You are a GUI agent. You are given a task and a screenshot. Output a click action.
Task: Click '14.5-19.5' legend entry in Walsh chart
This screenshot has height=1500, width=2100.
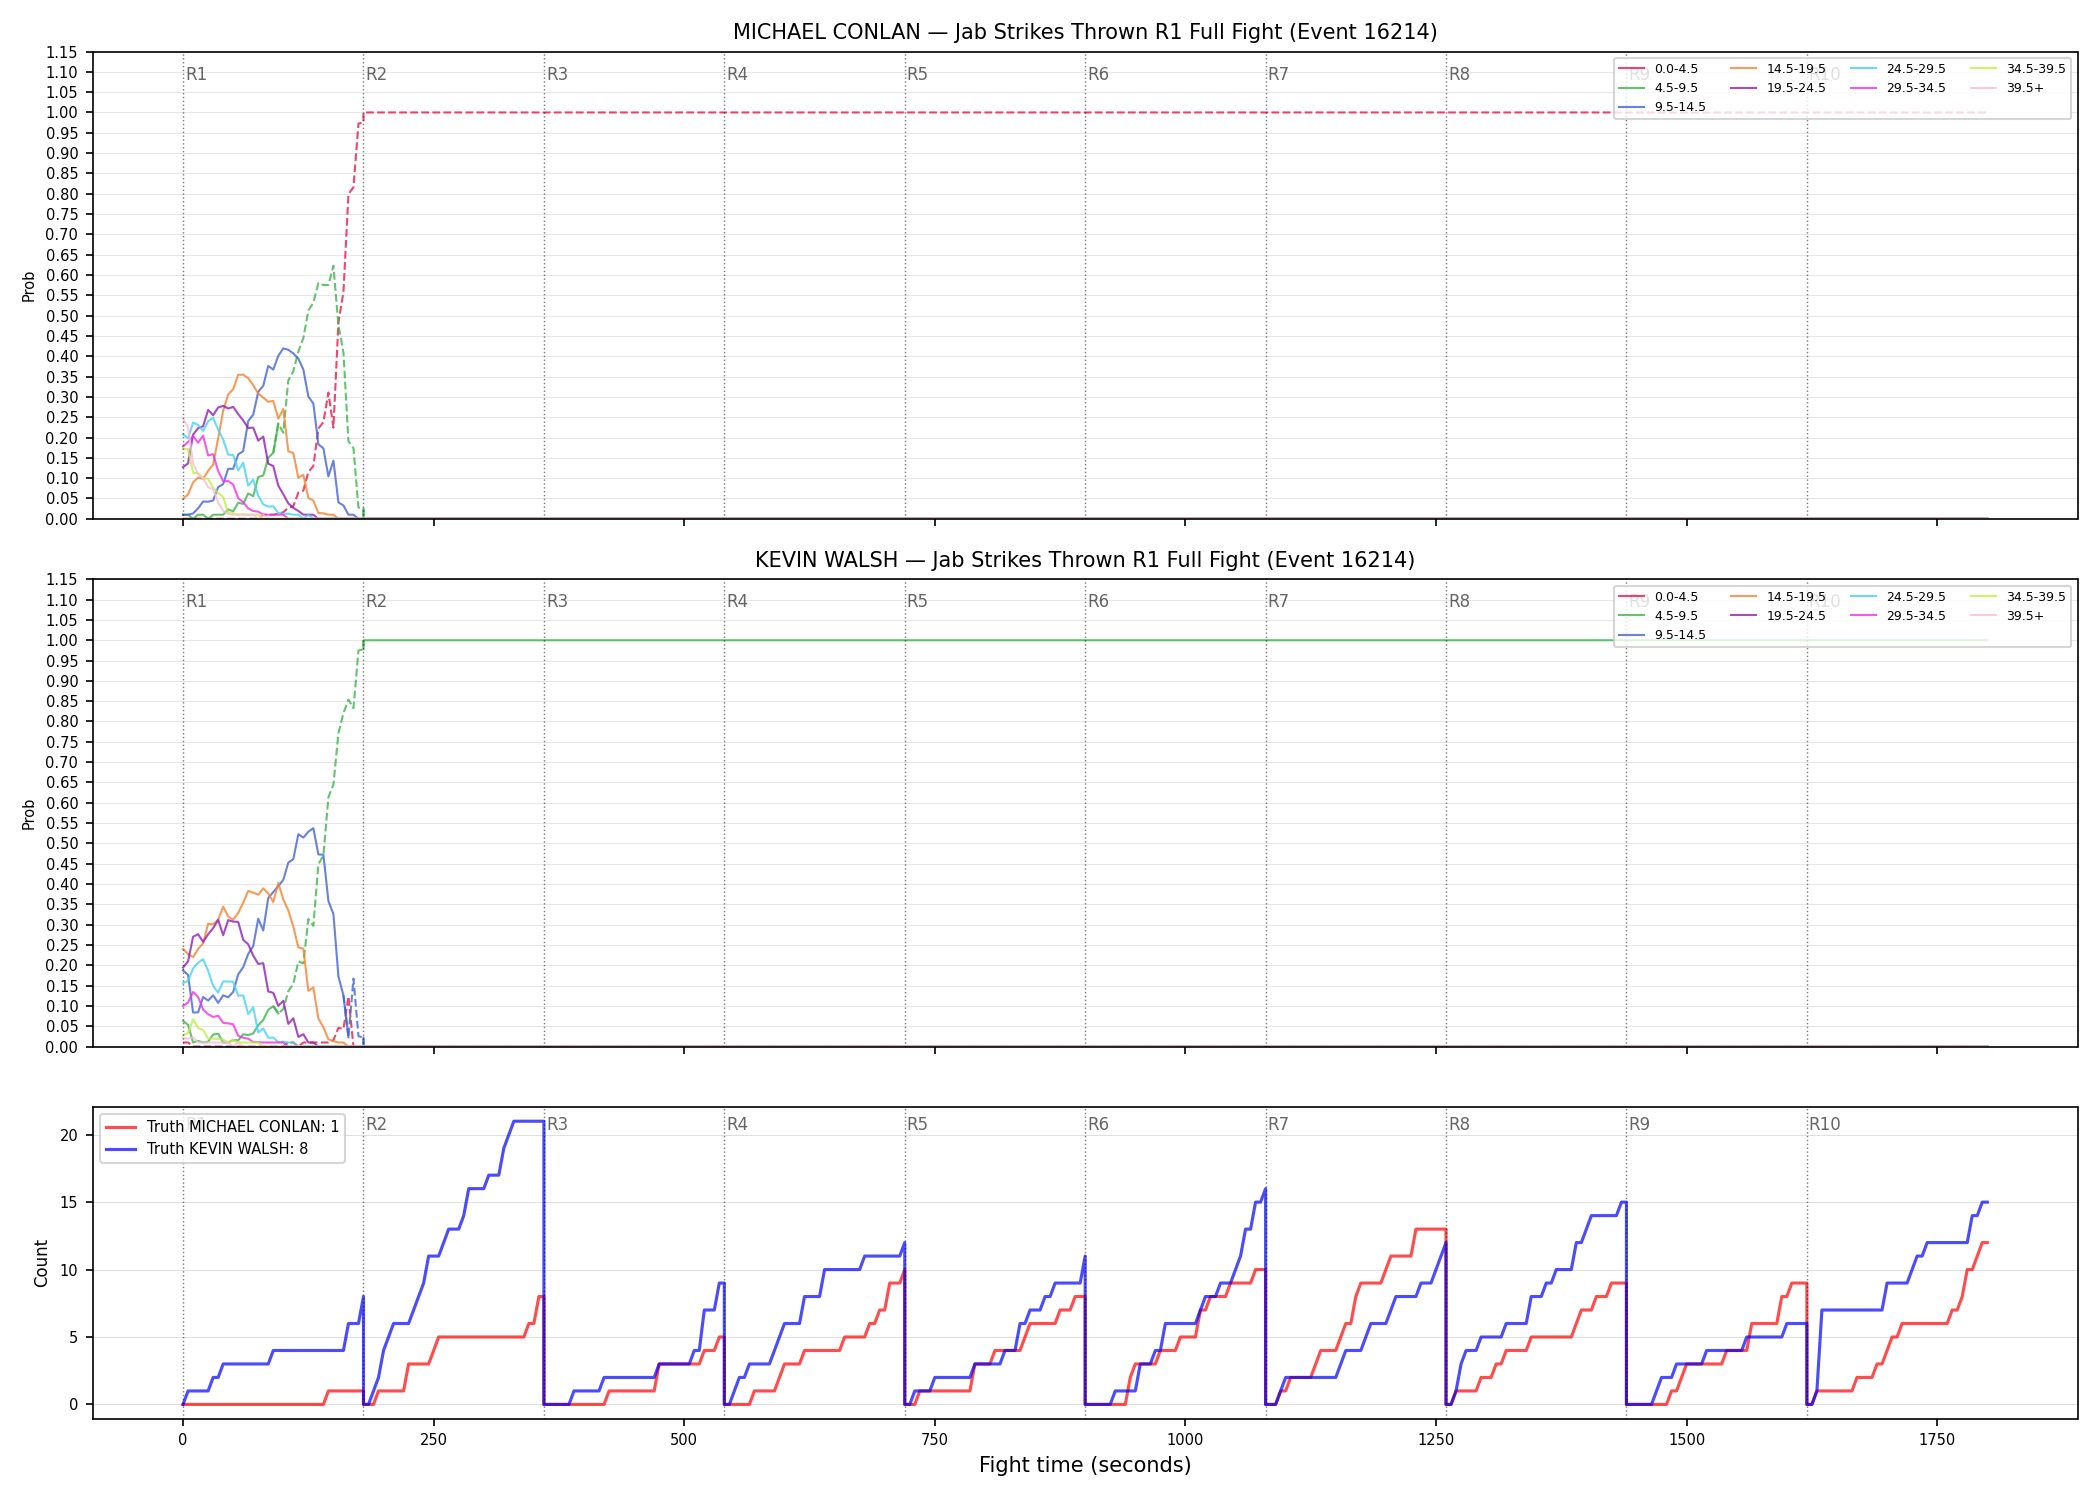(1778, 597)
